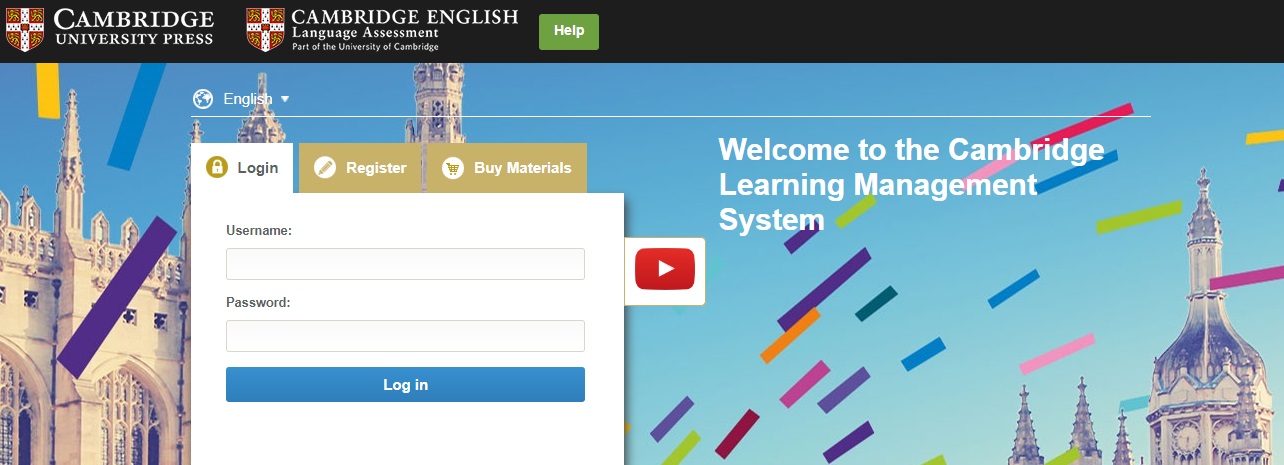Click the padlock icon on Login tab
1284x465 pixels.
(217, 168)
